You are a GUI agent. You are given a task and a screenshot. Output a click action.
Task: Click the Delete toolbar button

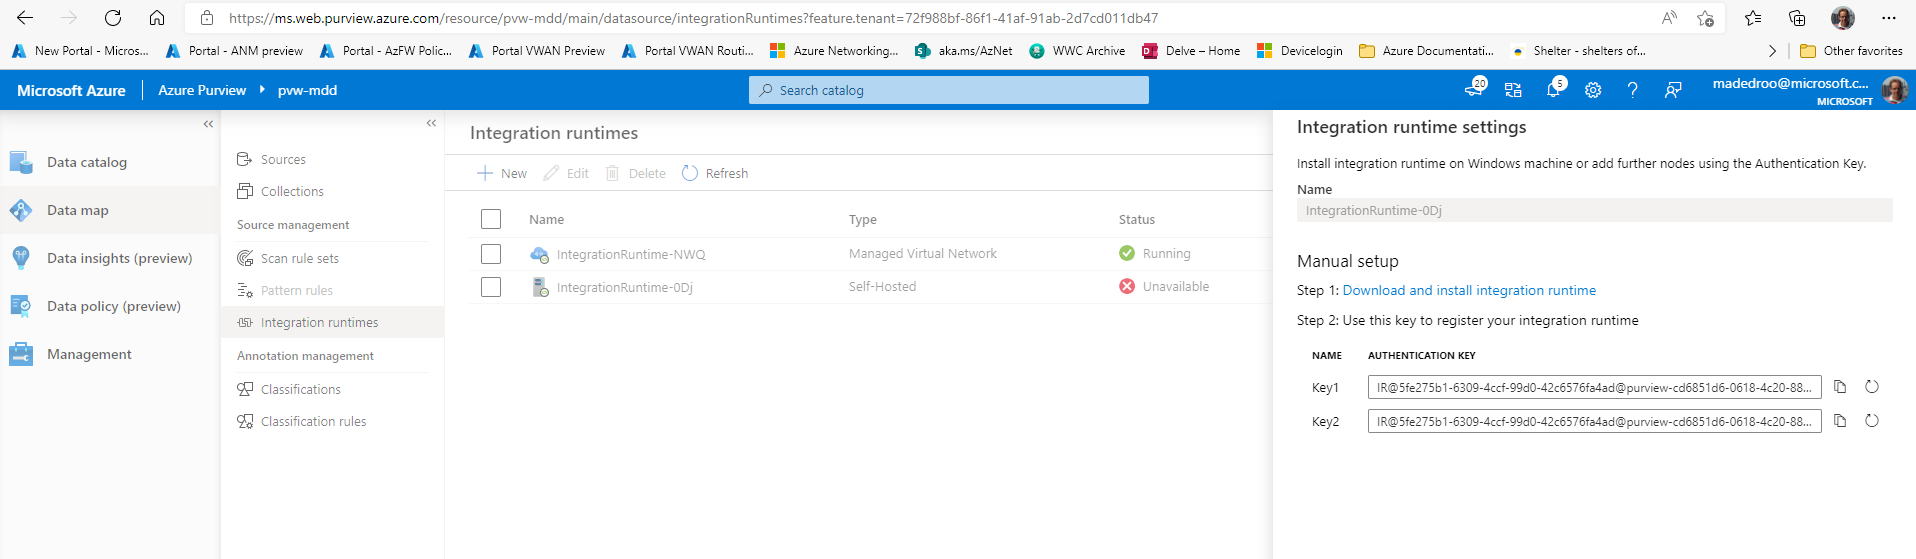pyautogui.click(x=635, y=173)
